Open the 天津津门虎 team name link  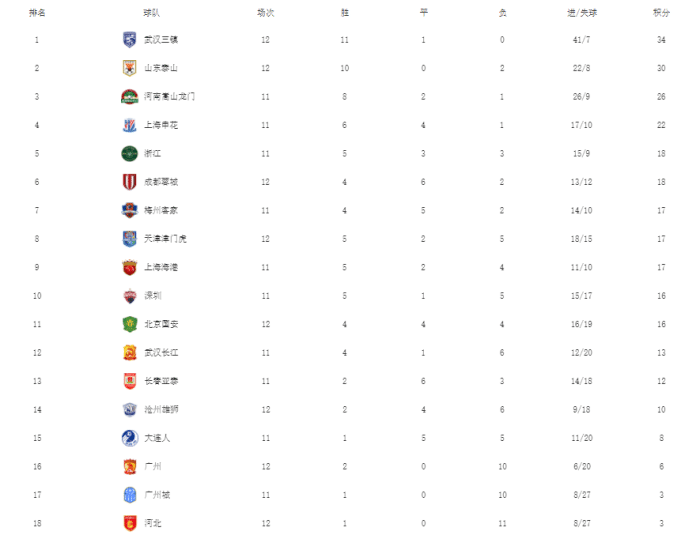coord(165,239)
